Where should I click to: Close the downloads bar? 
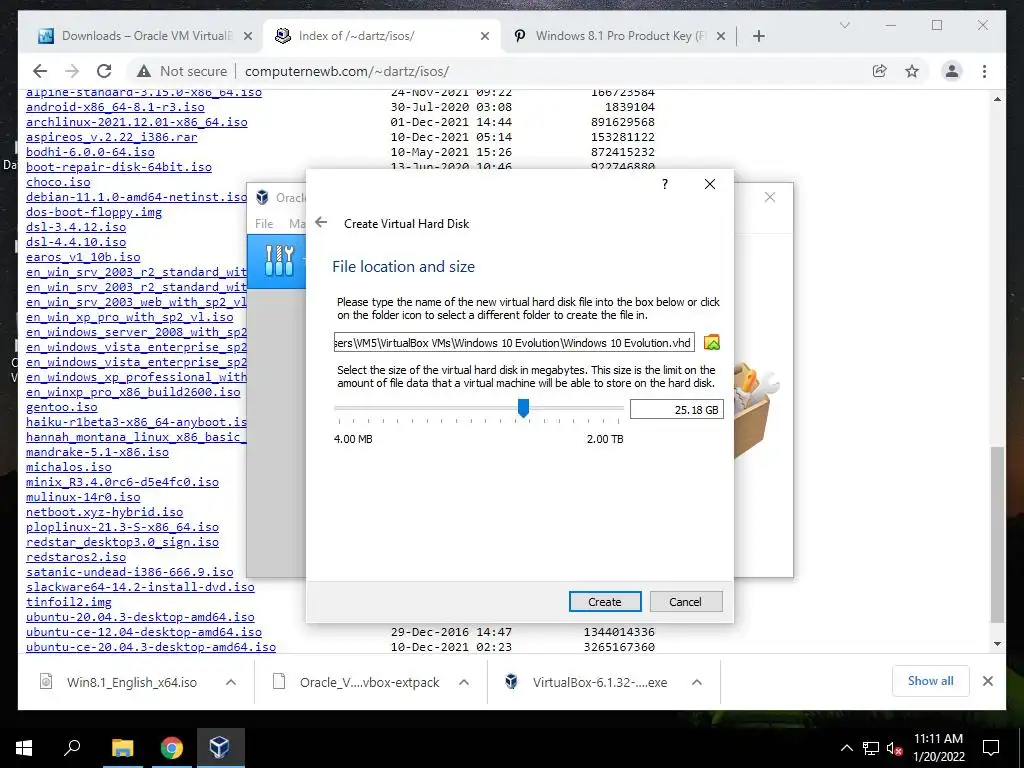[988, 681]
